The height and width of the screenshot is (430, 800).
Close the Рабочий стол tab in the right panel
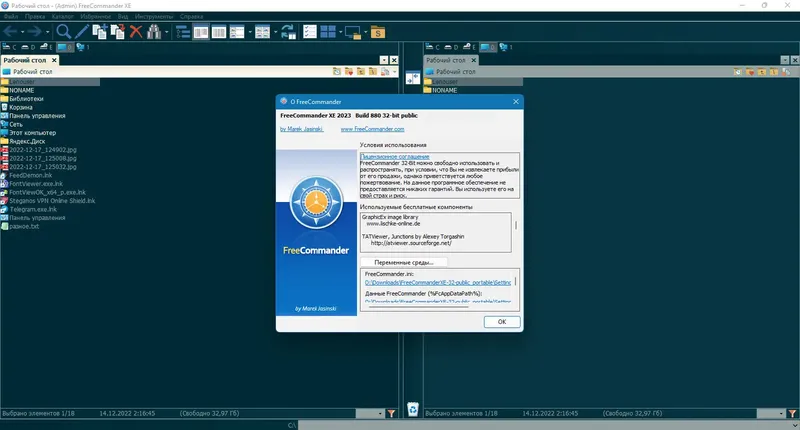tap(473, 60)
